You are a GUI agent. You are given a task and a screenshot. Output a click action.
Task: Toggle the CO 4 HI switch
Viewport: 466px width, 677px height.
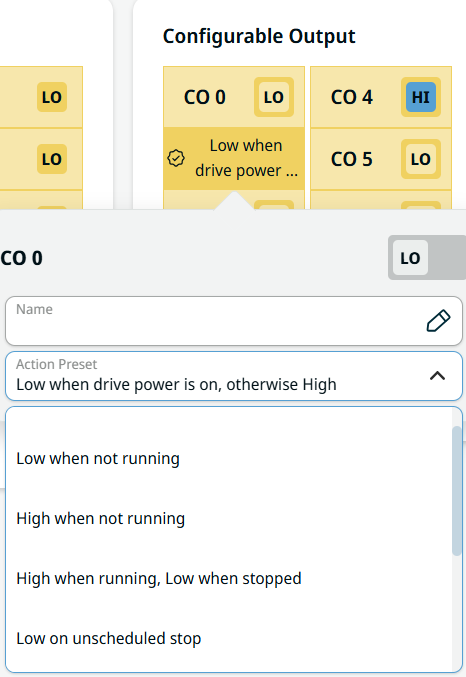pos(421,97)
